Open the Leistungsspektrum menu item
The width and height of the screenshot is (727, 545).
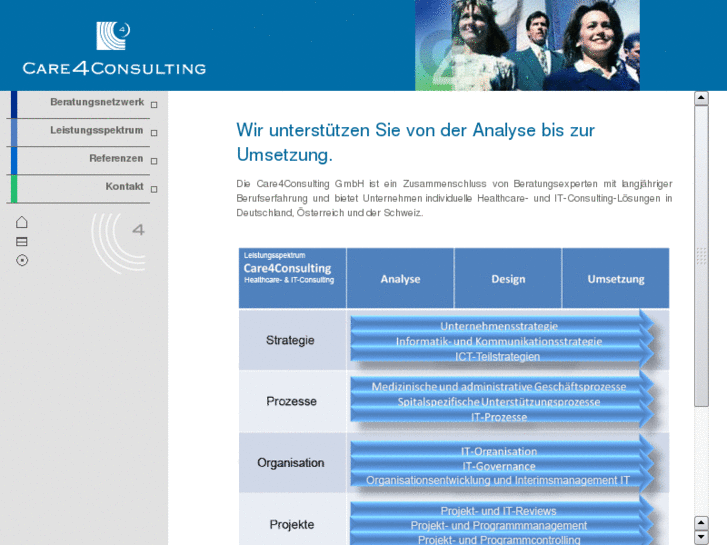tap(96, 130)
